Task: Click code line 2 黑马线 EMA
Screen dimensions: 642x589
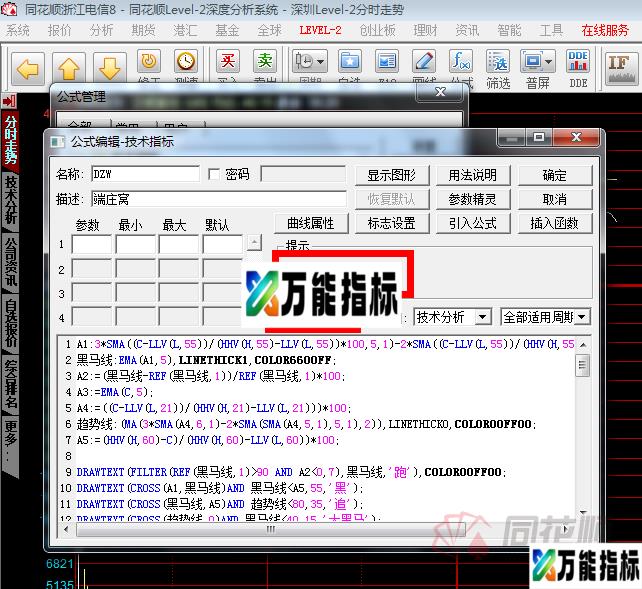Action: (206, 360)
